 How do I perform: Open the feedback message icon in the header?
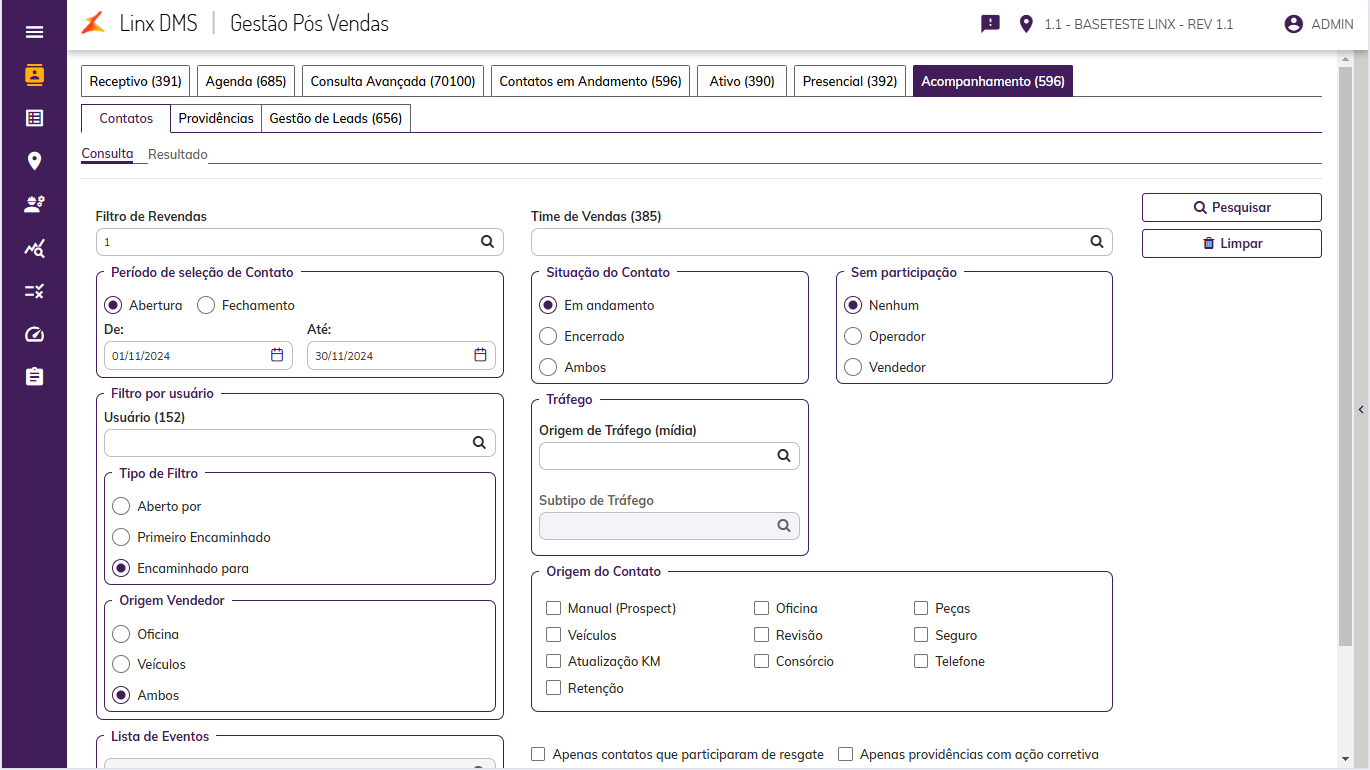click(990, 24)
